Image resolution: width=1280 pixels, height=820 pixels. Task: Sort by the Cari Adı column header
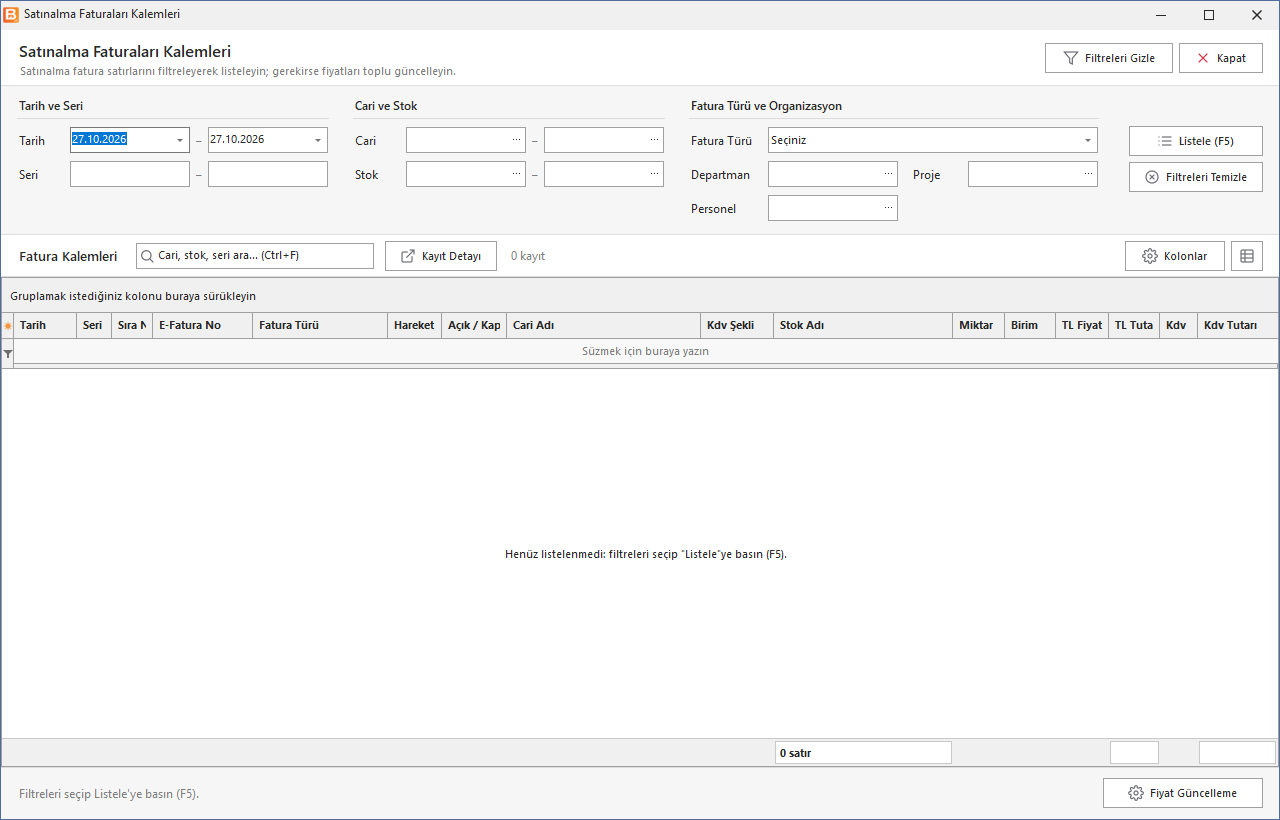coord(604,325)
